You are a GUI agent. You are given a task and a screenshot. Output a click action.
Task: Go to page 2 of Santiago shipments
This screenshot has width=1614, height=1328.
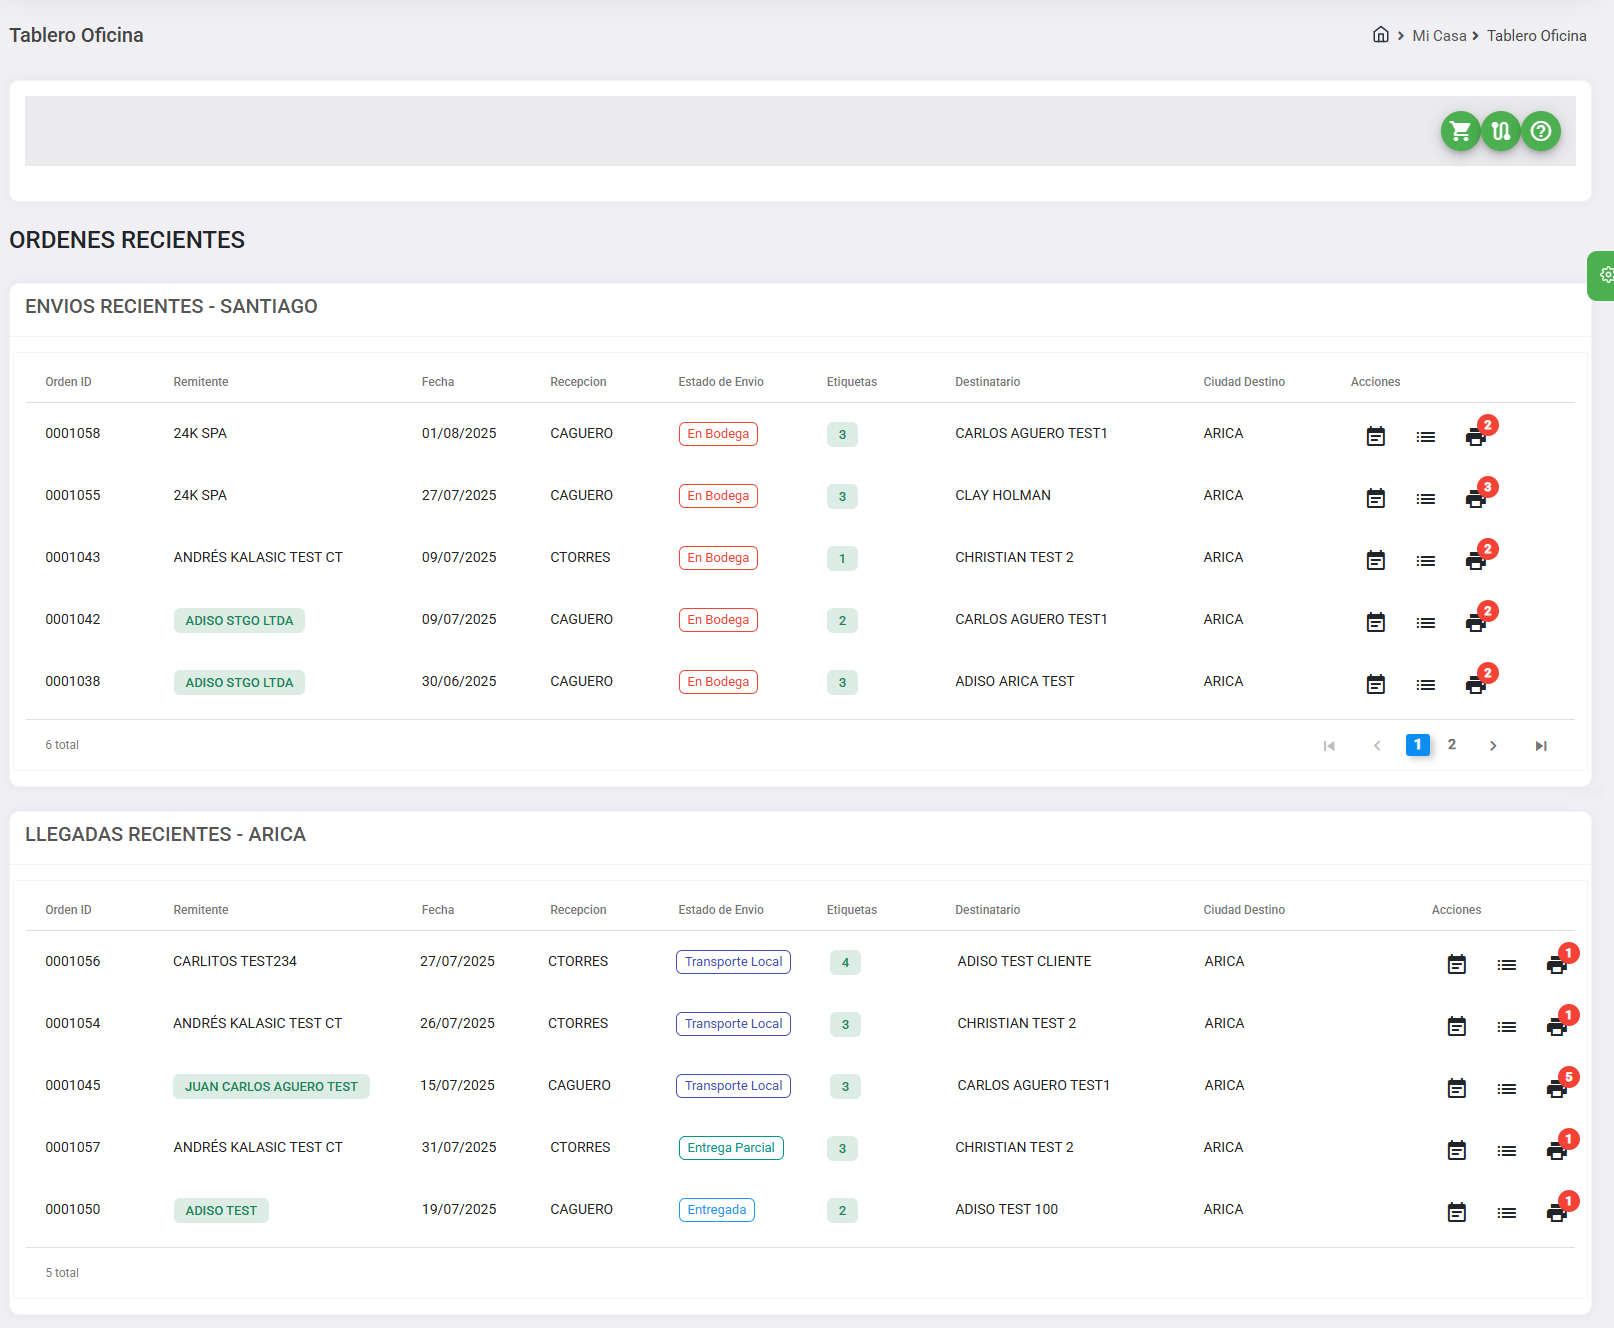pyautogui.click(x=1451, y=745)
